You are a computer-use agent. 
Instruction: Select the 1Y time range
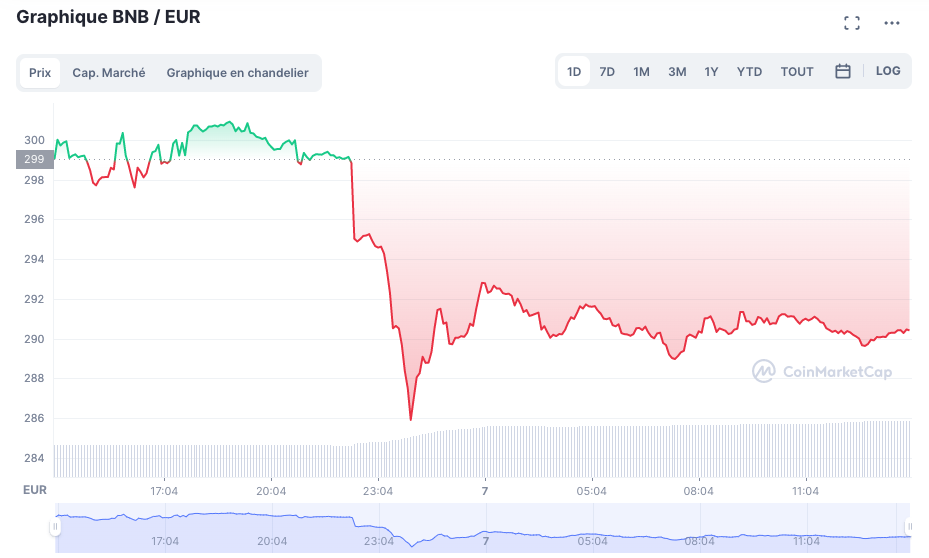[x=711, y=72]
